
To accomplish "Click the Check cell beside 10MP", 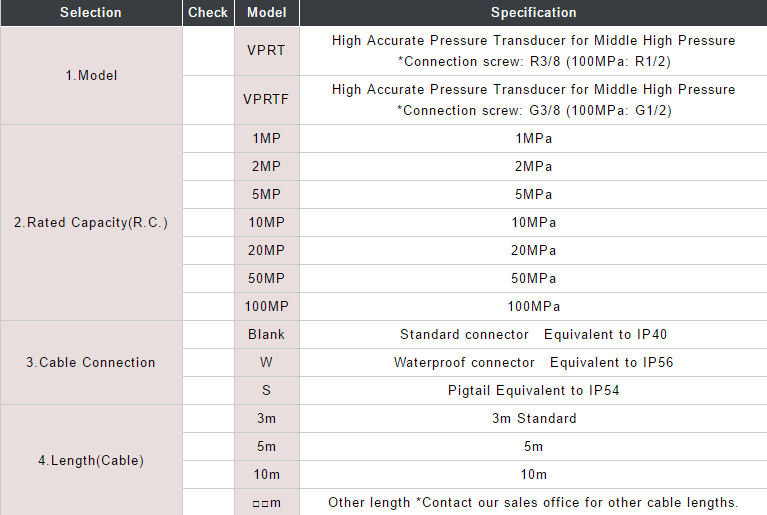I will coord(208,223).
